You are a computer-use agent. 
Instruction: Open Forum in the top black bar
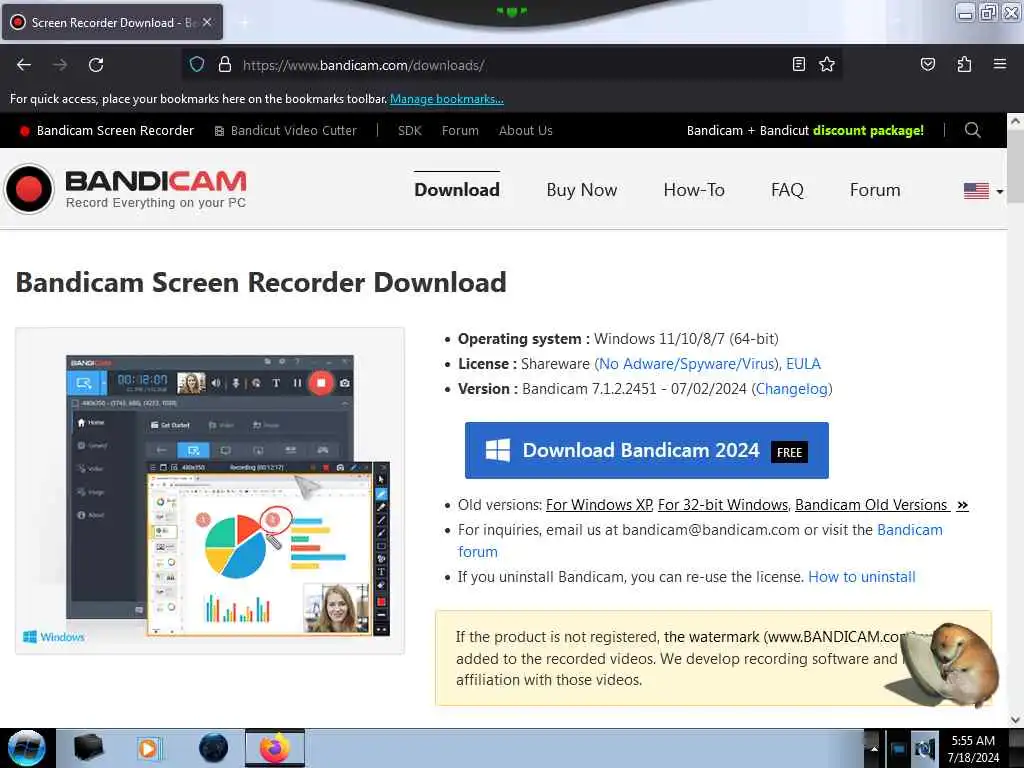460,131
